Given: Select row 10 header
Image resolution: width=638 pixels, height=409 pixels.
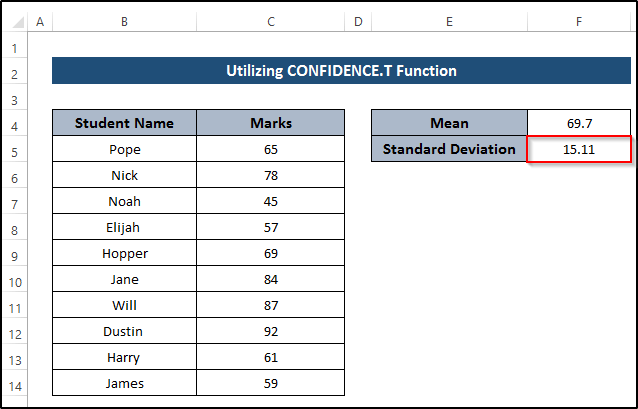Looking at the screenshot, I should click(x=14, y=280).
